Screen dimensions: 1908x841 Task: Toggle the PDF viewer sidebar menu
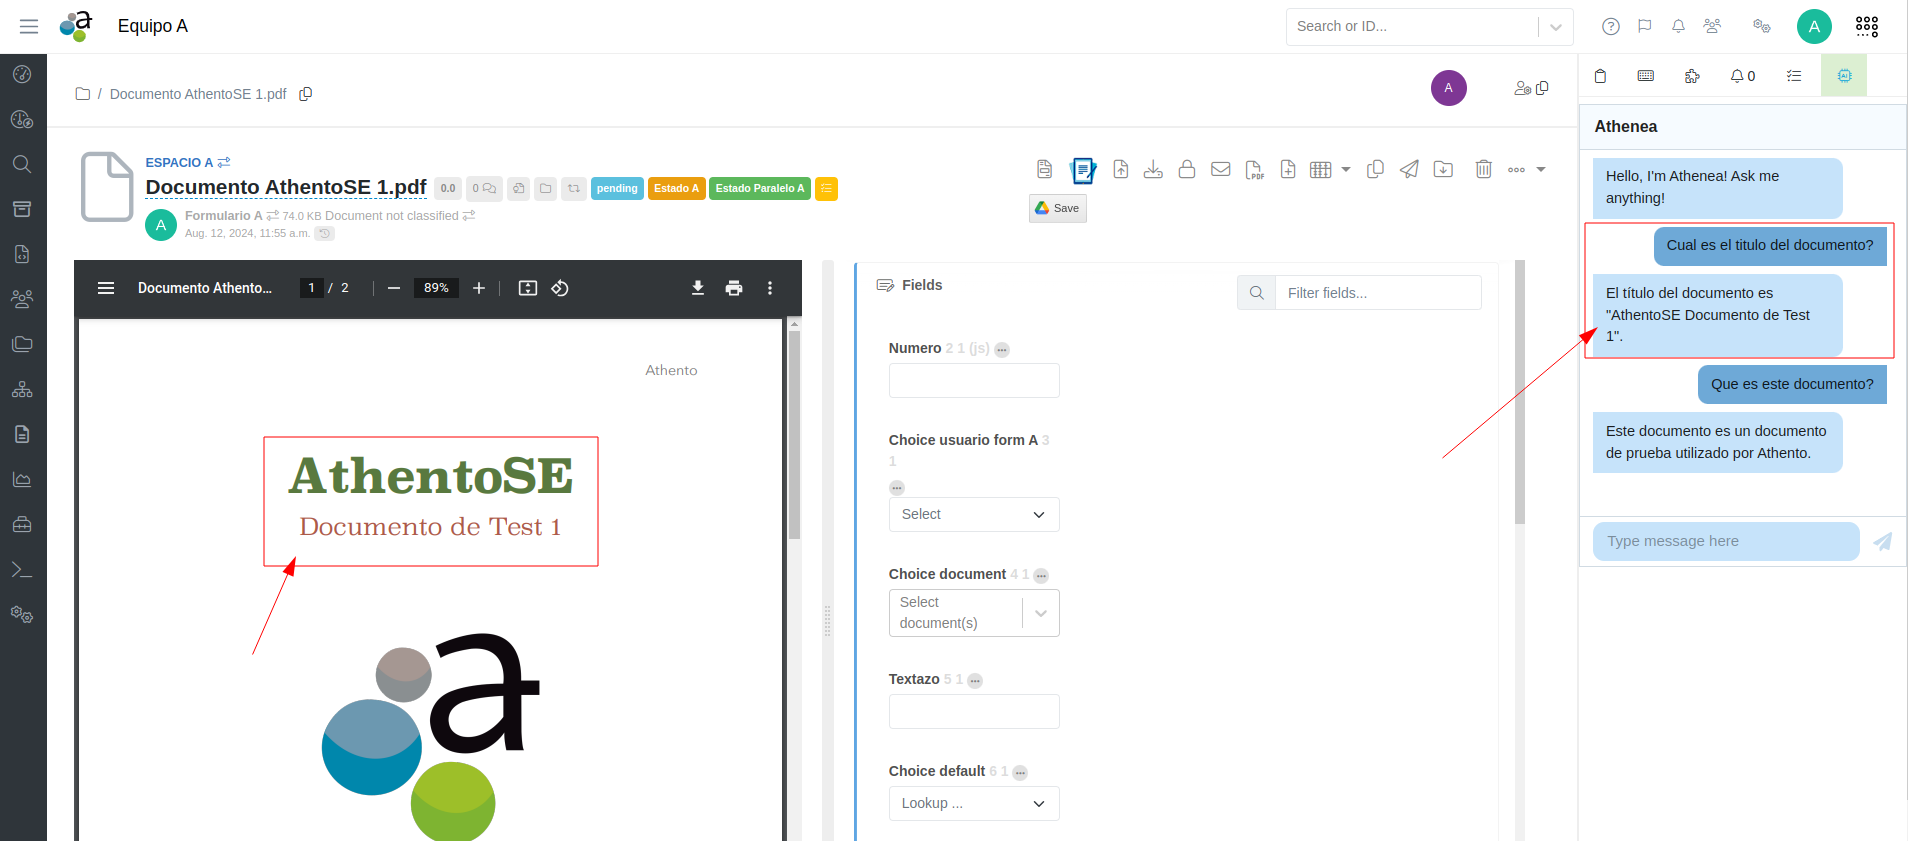click(x=106, y=288)
